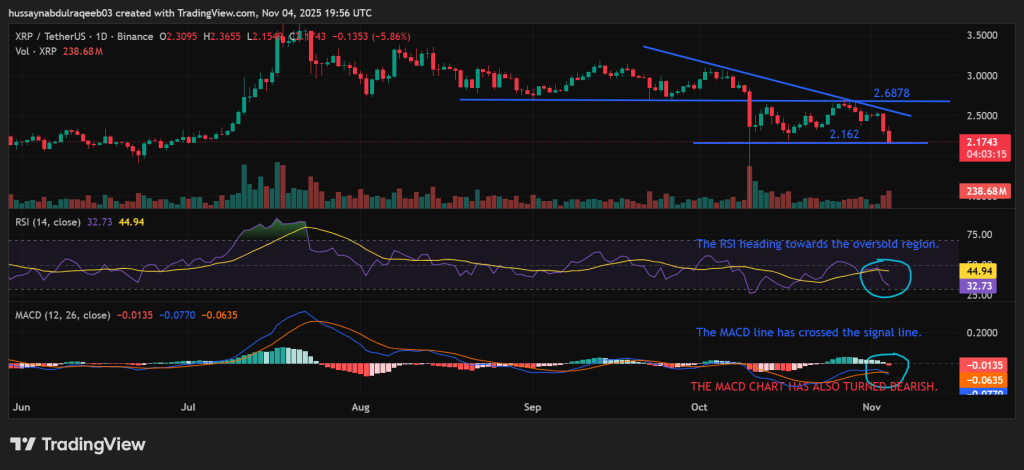Select the red MACD turned bearish annotation
The image size is (1024, 470).
[x=815, y=386]
